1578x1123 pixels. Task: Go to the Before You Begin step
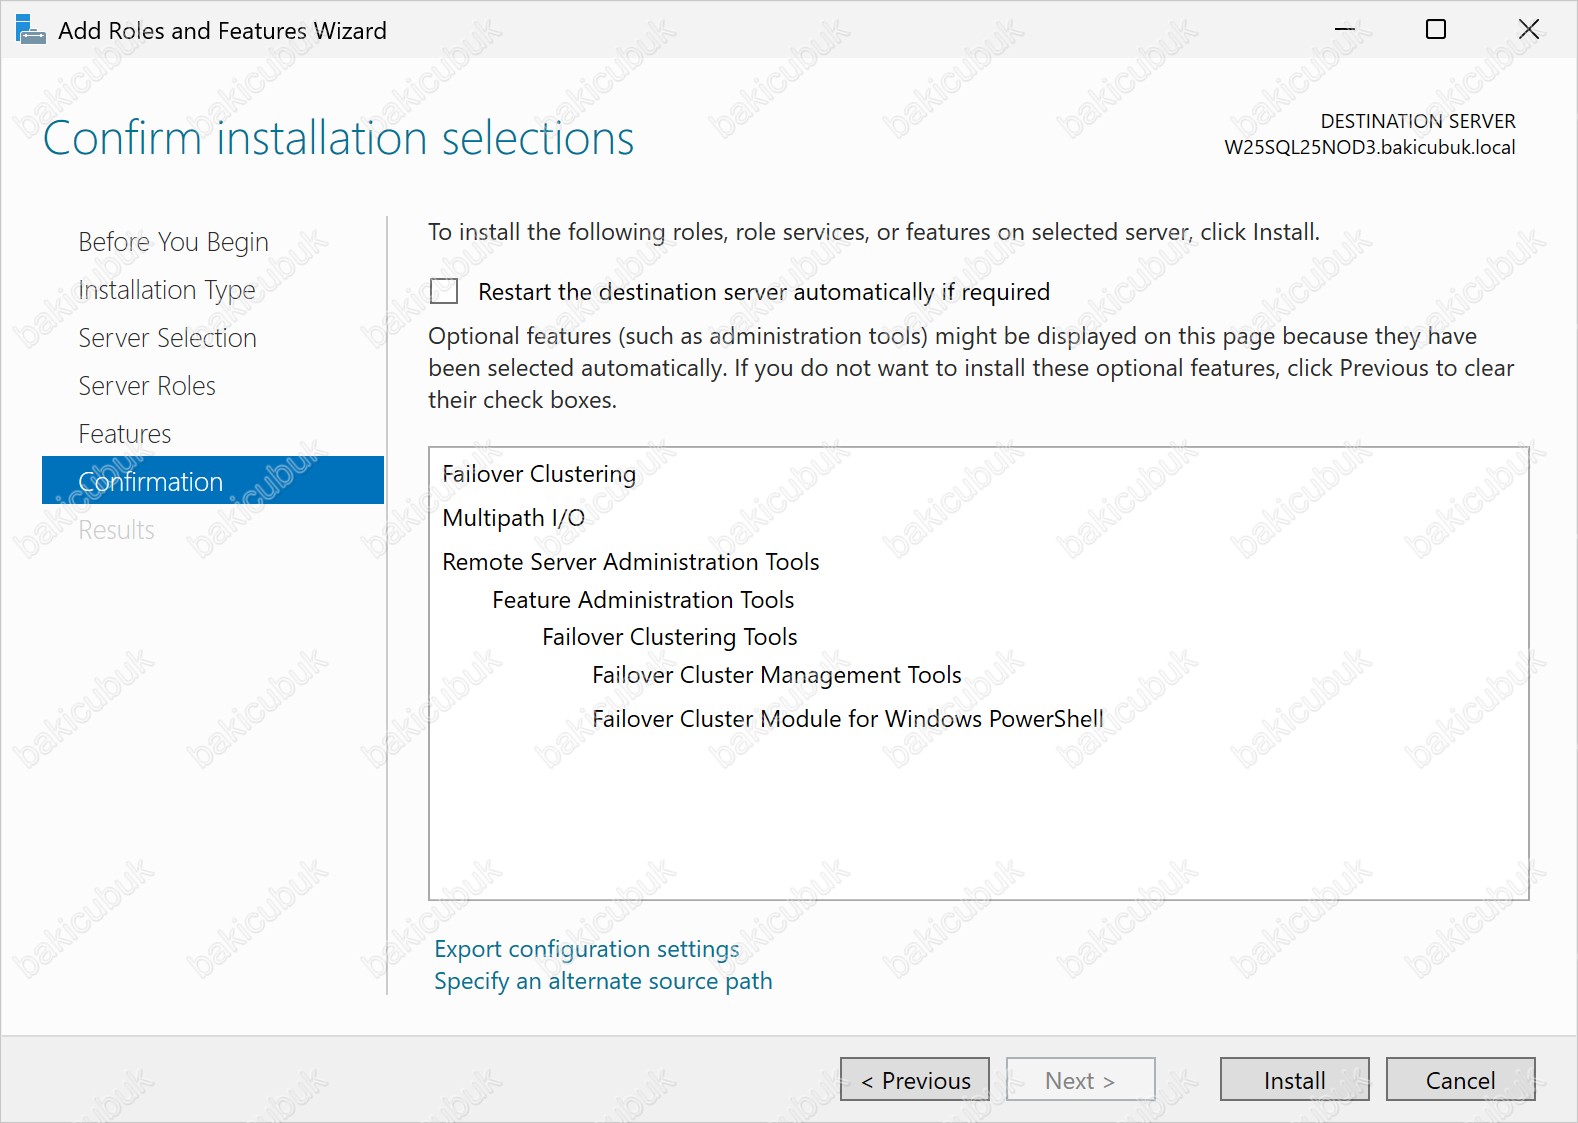coord(173,242)
